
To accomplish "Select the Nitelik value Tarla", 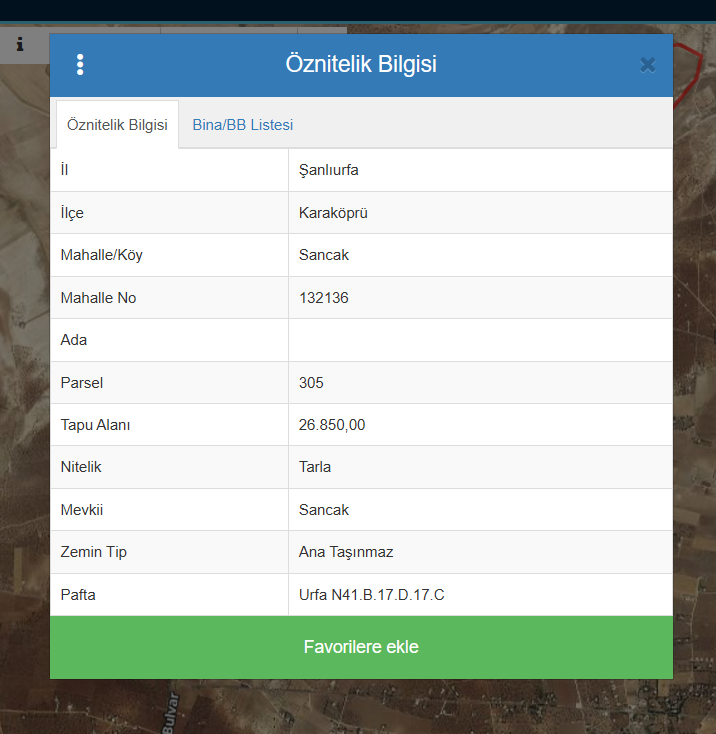I will [315, 467].
